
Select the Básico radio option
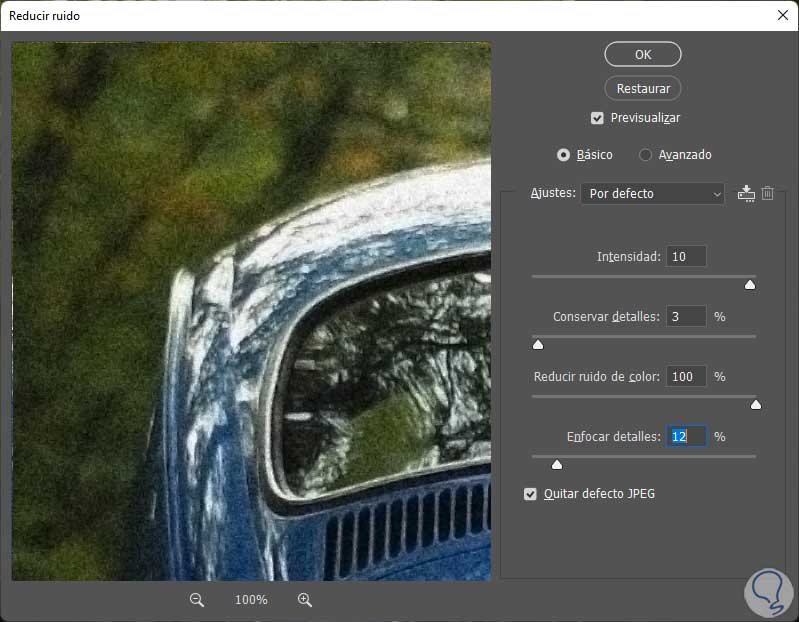point(563,155)
